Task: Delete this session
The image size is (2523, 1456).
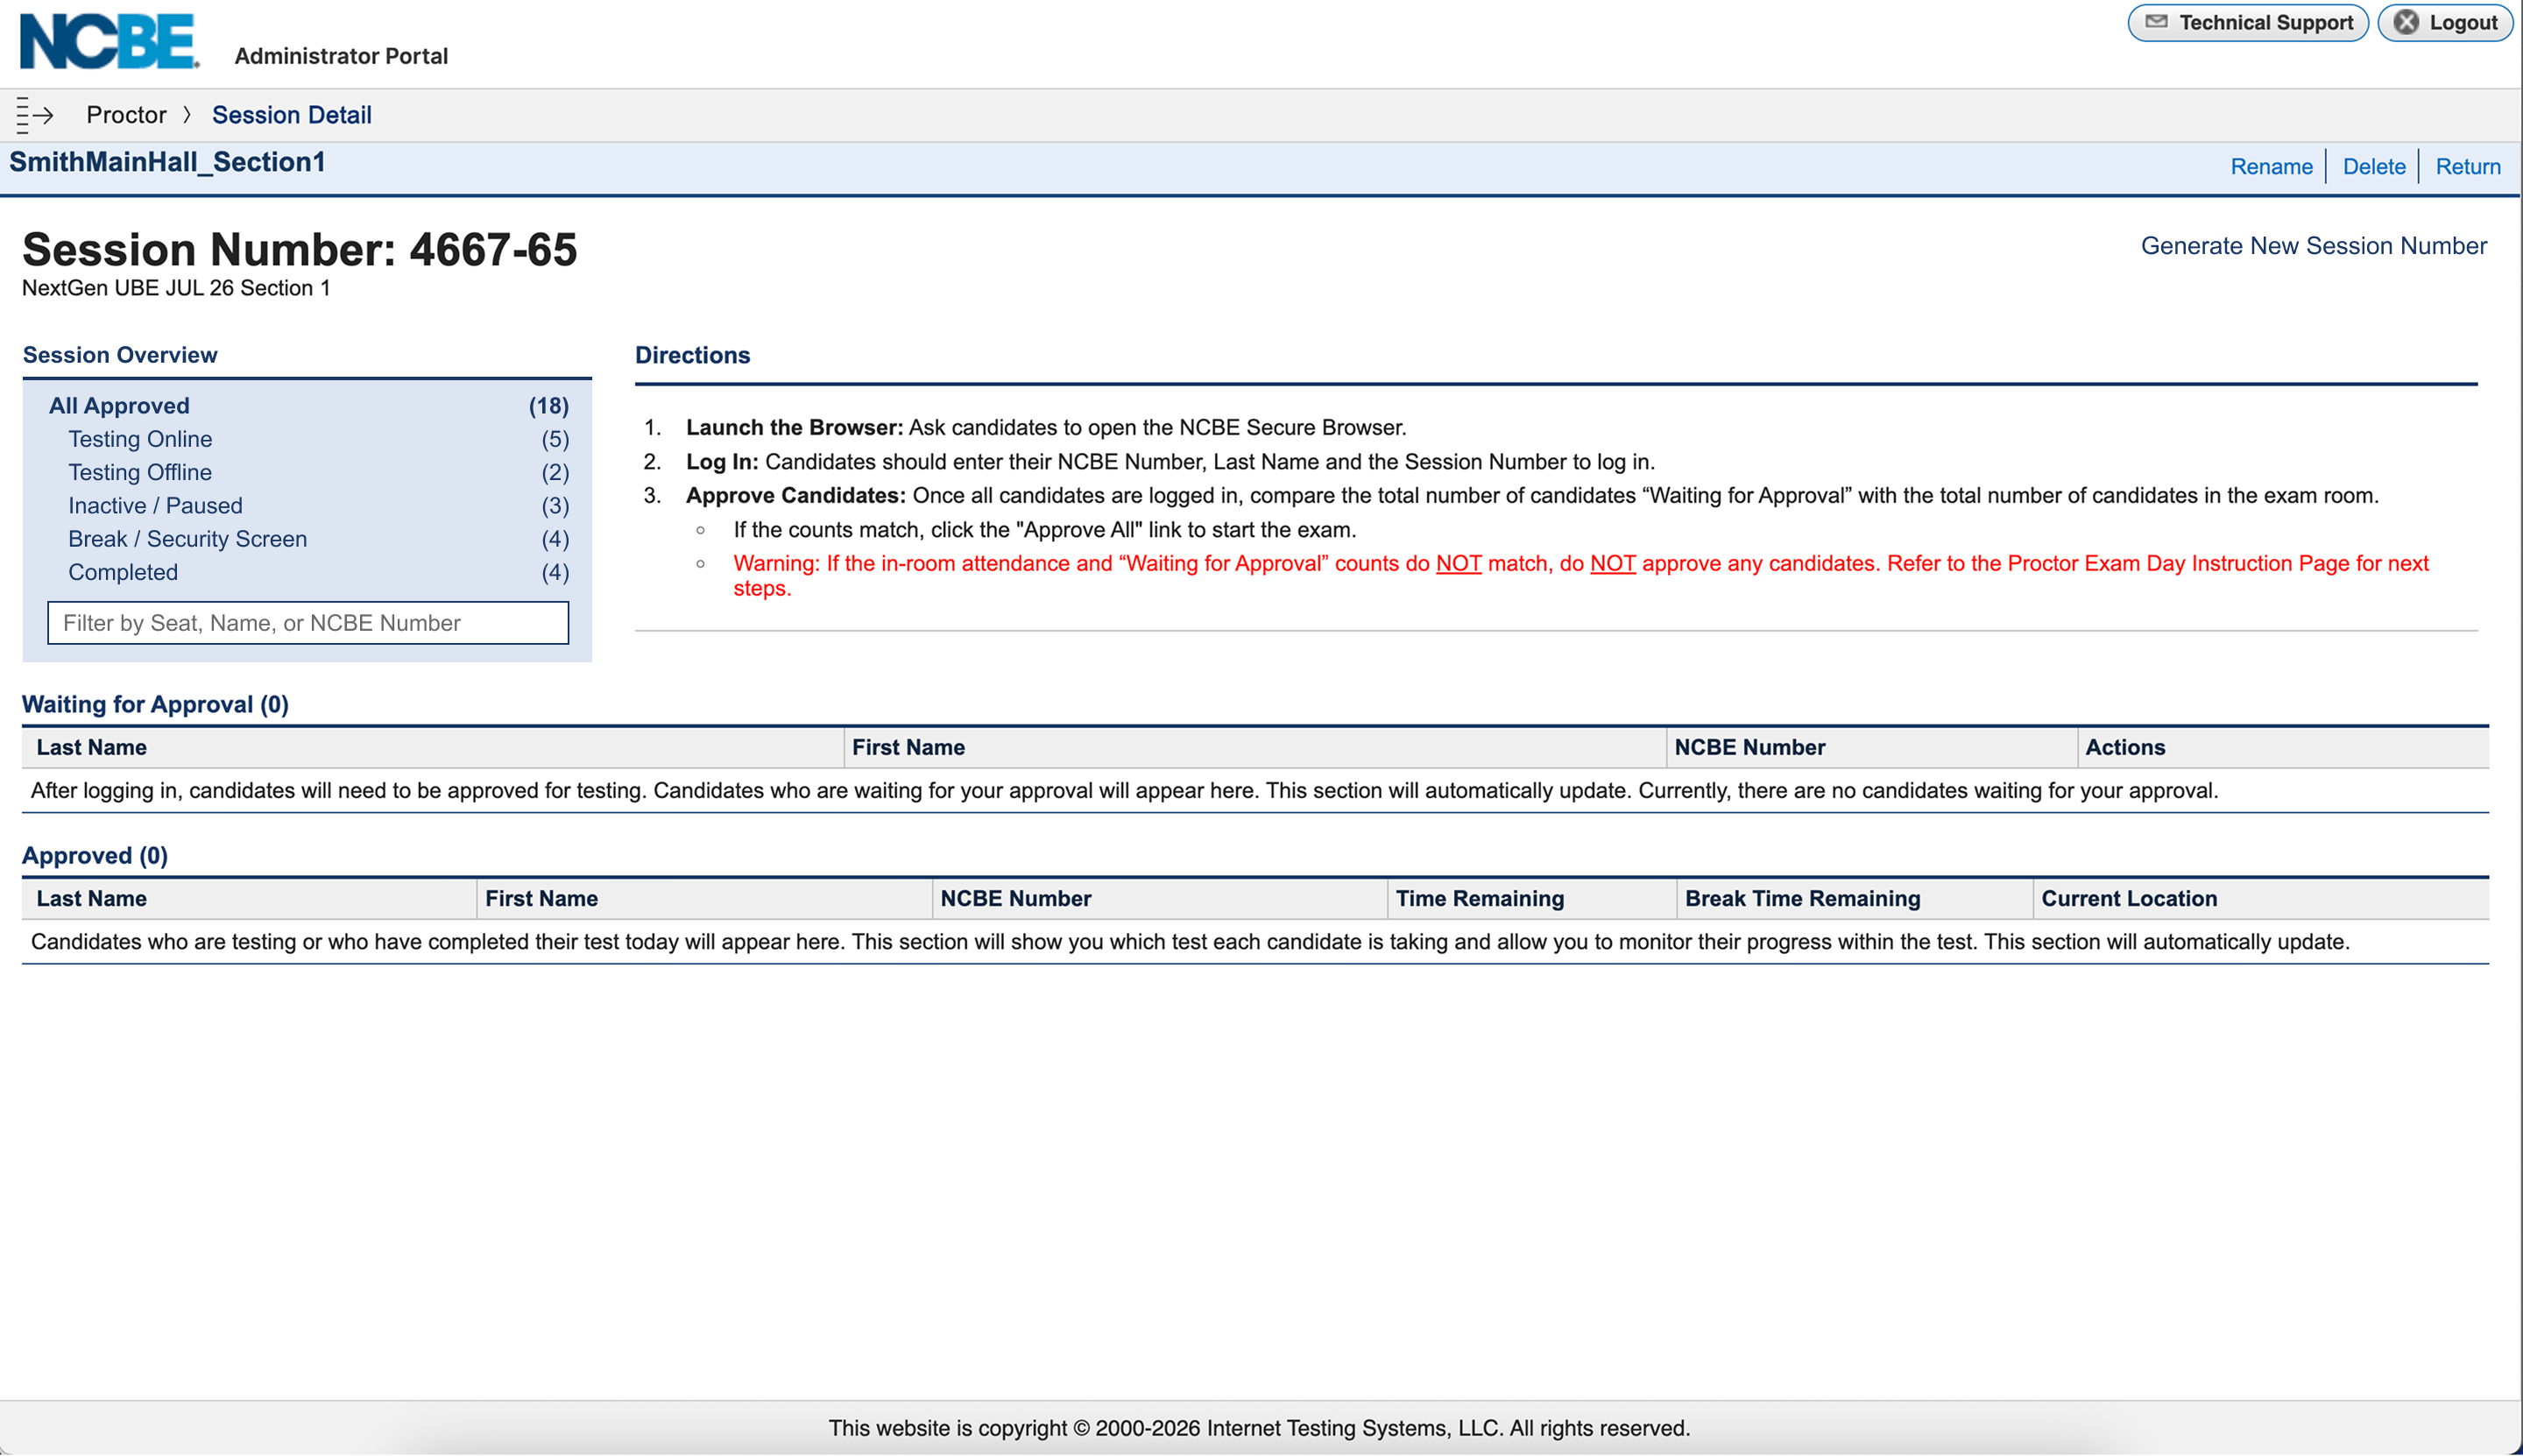Action: [x=2374, y=166]
